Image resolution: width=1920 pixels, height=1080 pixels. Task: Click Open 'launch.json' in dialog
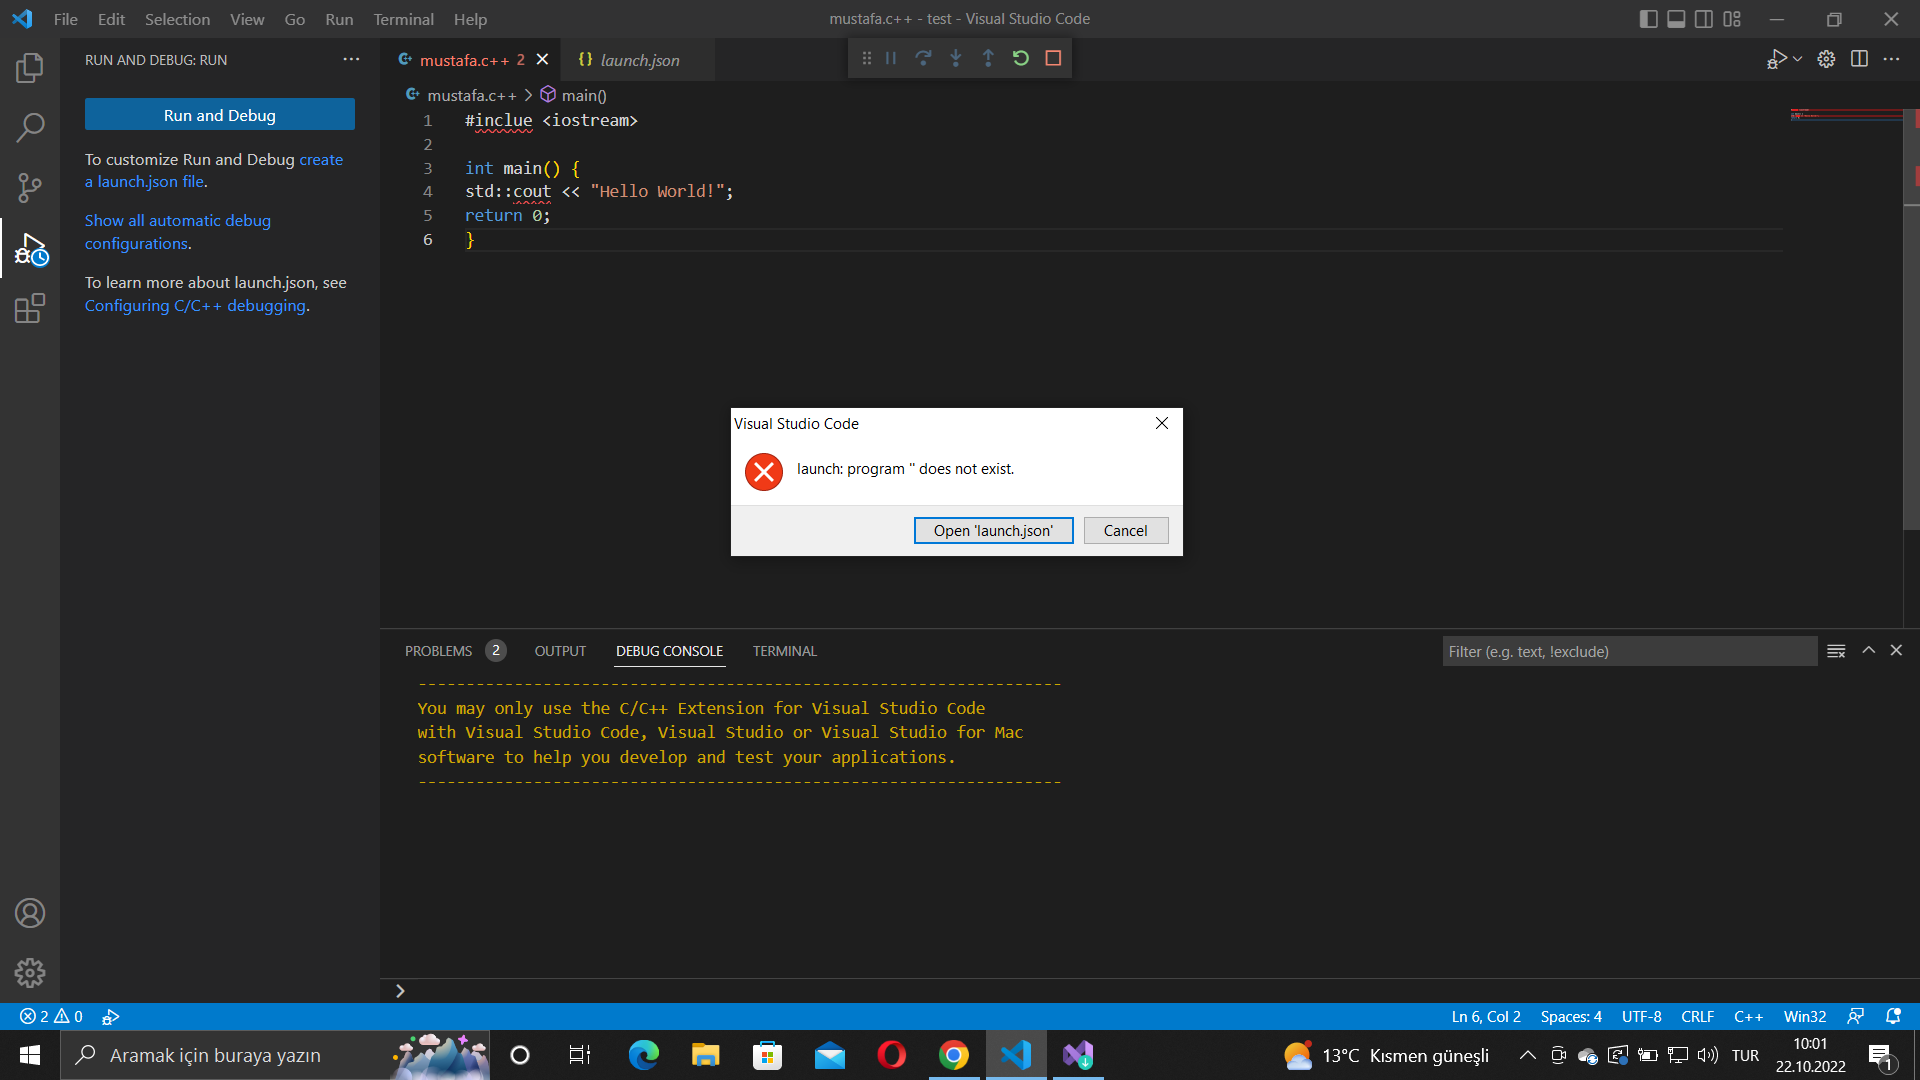coord(993,530)
